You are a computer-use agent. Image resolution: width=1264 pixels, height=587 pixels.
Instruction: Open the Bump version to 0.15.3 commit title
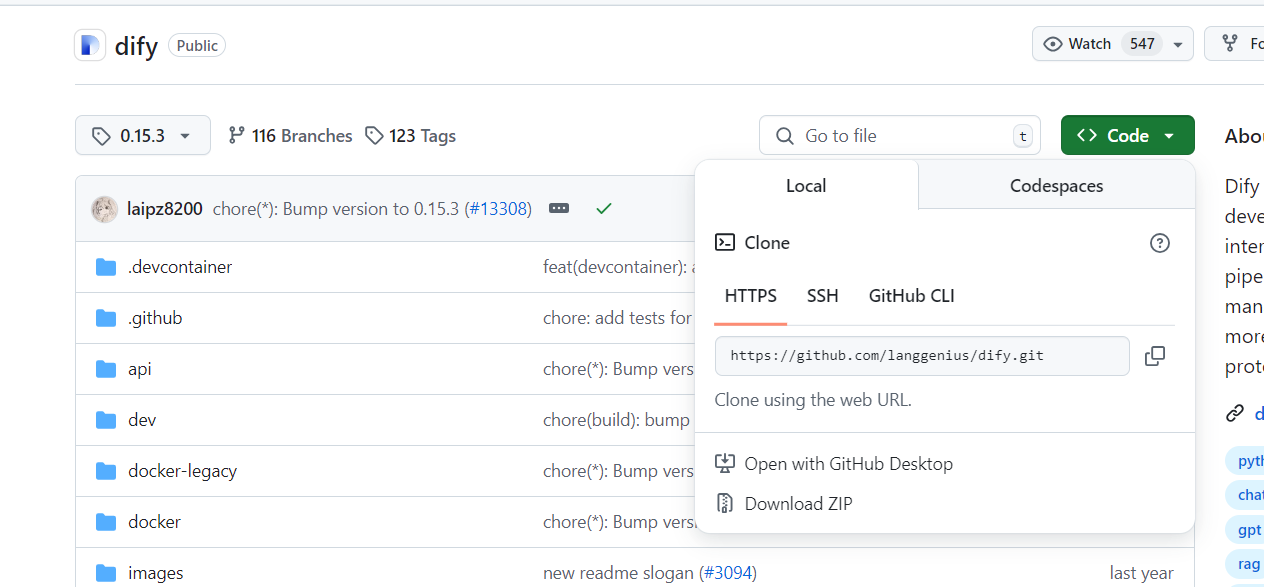tap(336, 209)
